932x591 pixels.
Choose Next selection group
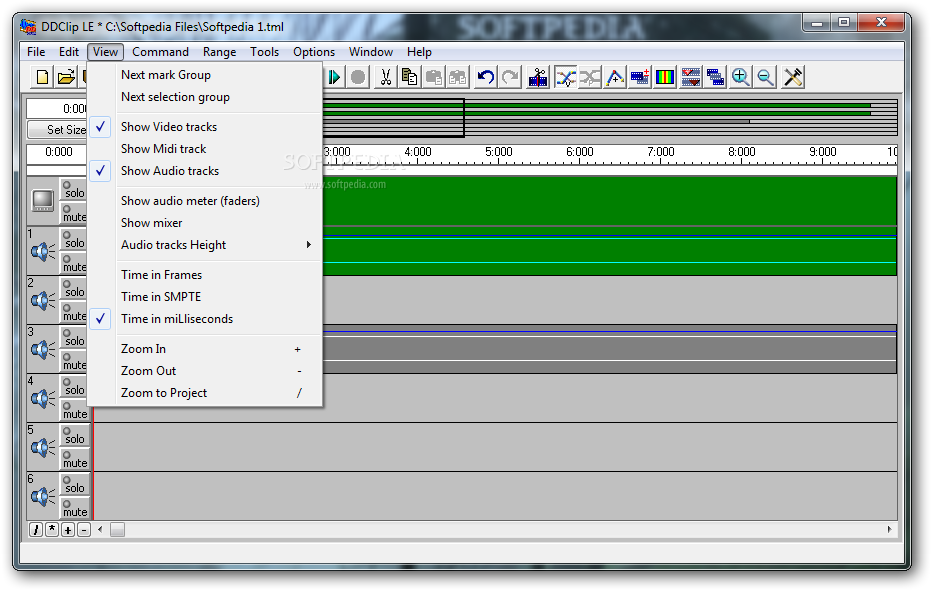coord(205,97)
